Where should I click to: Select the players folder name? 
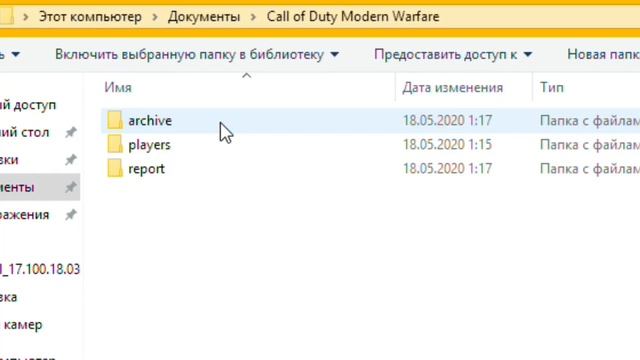(149, 145)
